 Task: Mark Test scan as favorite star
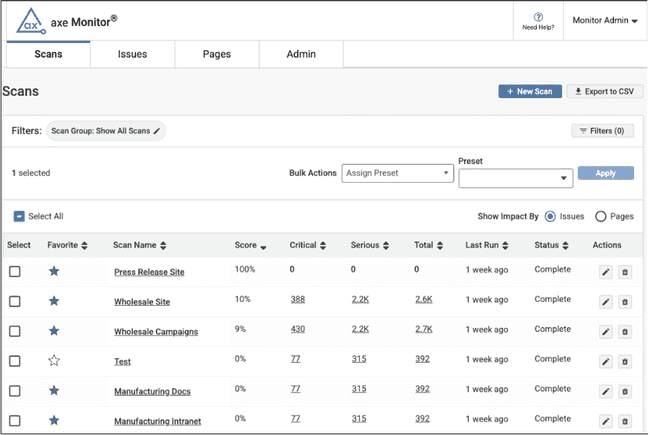click(x=54, y=361)
